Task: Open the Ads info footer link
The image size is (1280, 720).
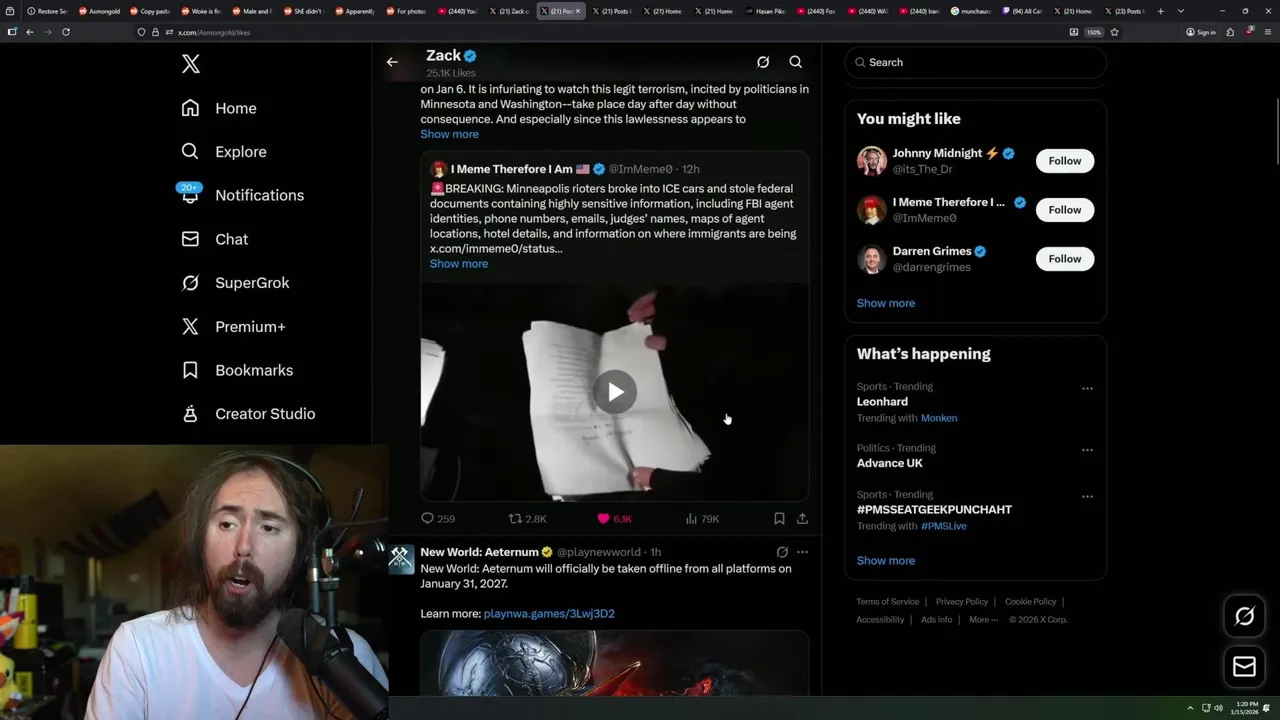Action: click(x=937, y=620)
